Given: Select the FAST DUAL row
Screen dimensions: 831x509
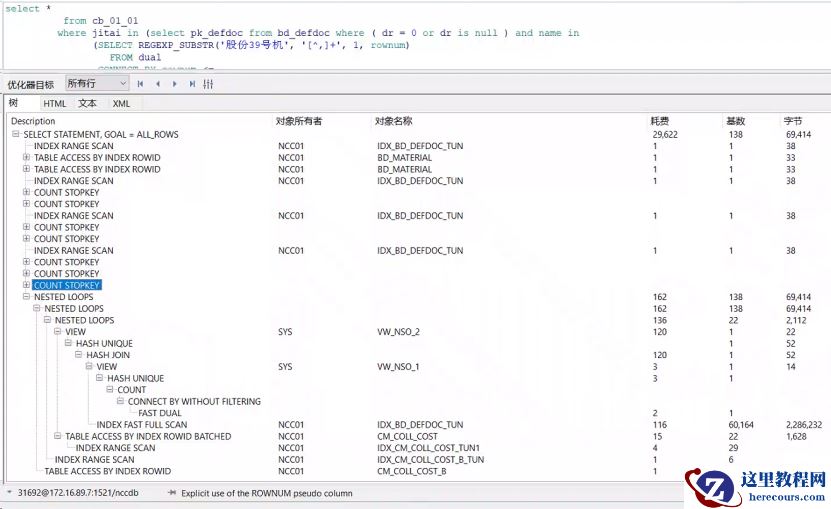Looking at the screenshot, I should [160, 413].
